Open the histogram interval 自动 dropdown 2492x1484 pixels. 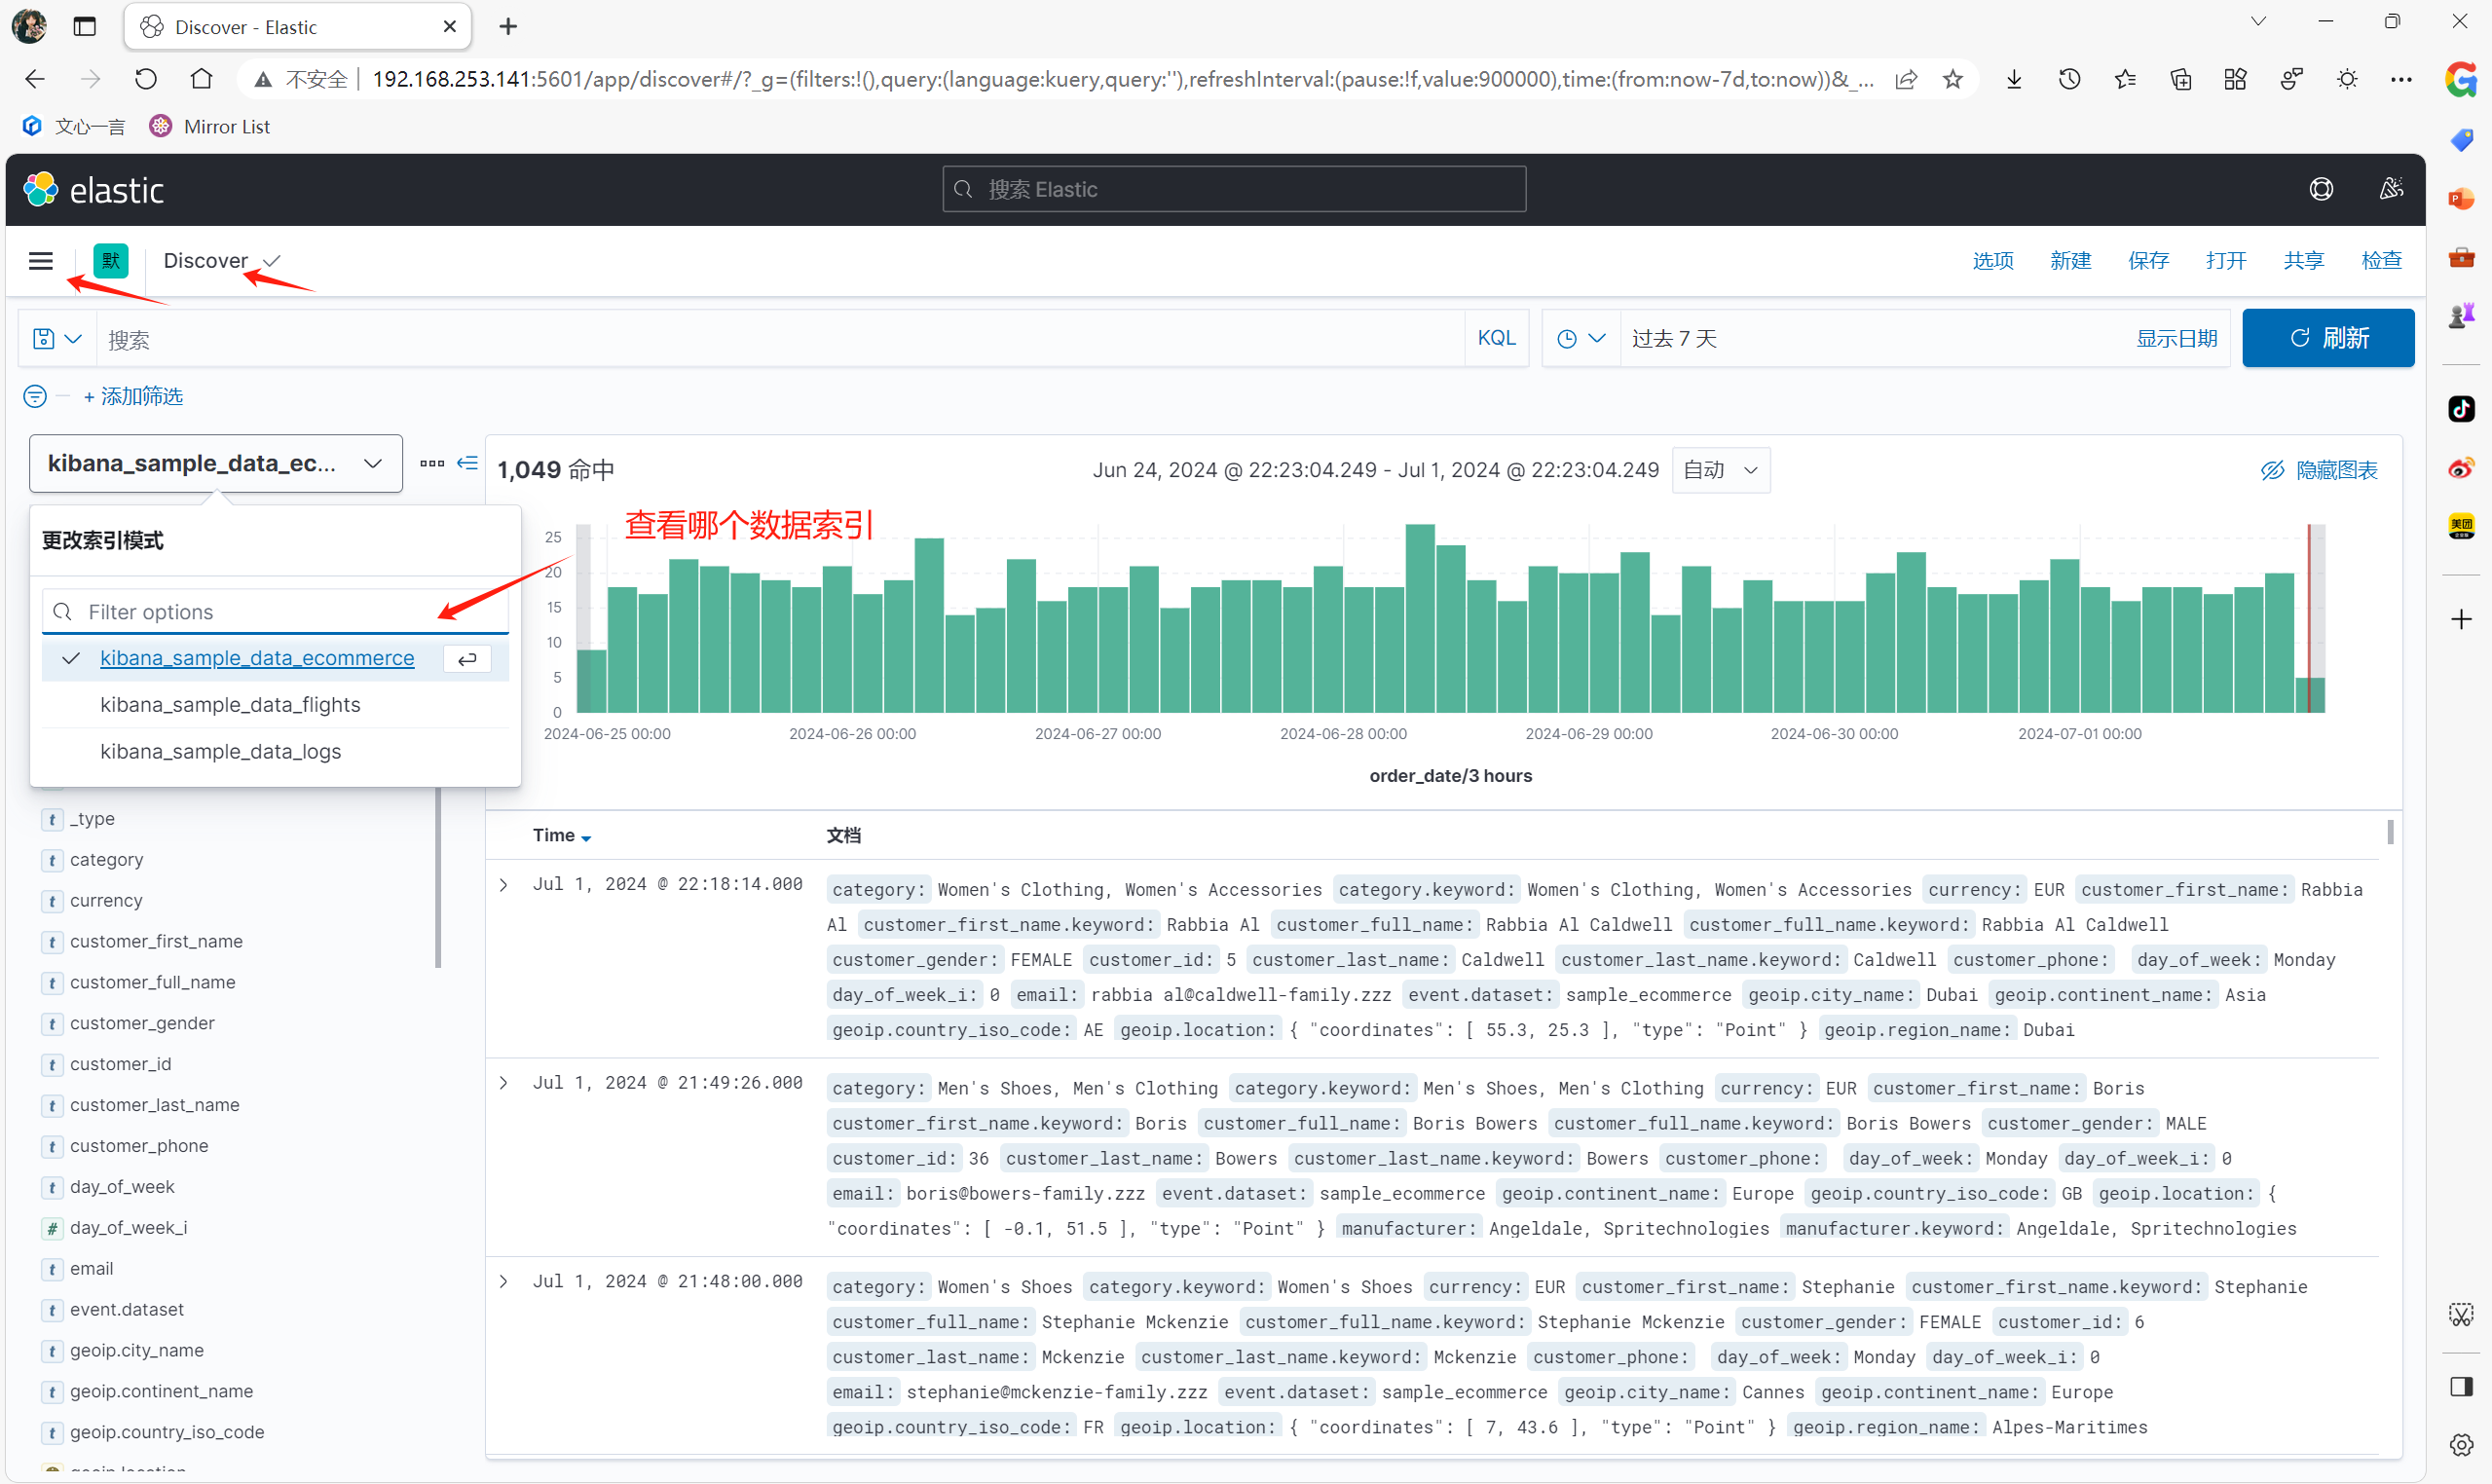pyautogui.click(x=1720, y=470)
